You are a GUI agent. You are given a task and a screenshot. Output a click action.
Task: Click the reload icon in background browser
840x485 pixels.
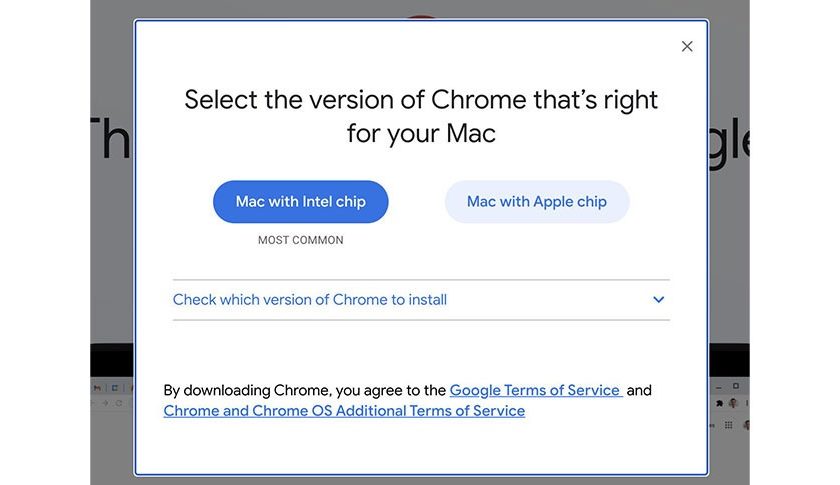[119, 403]
